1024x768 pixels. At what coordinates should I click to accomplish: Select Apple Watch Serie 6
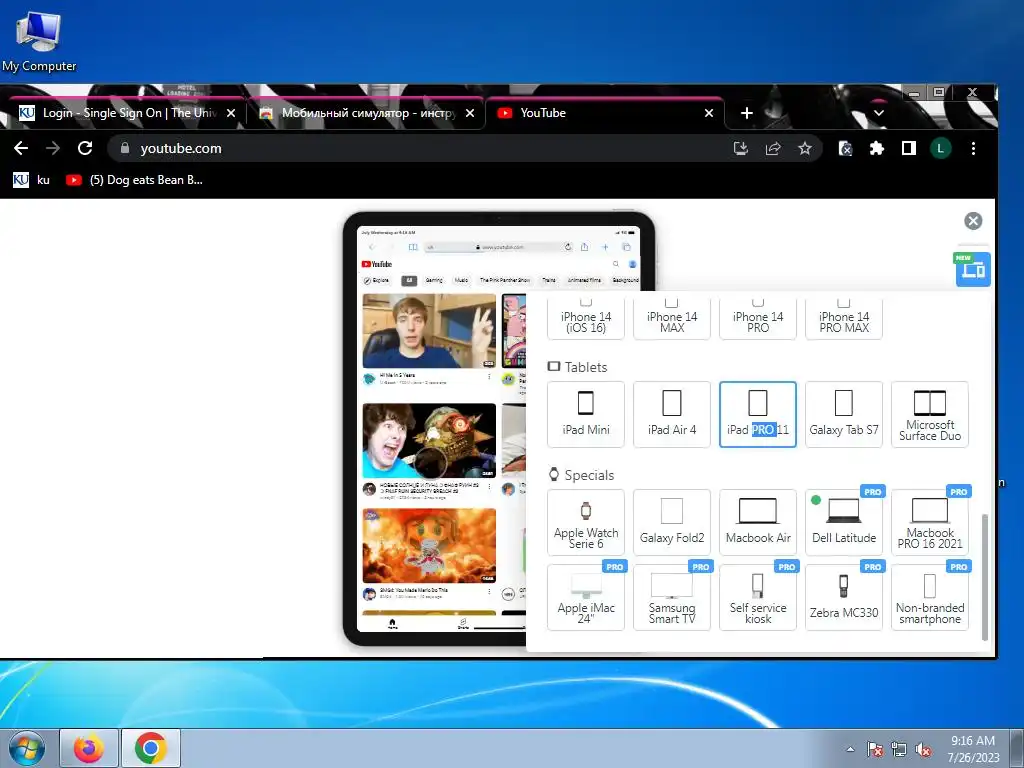click(586, 522)
